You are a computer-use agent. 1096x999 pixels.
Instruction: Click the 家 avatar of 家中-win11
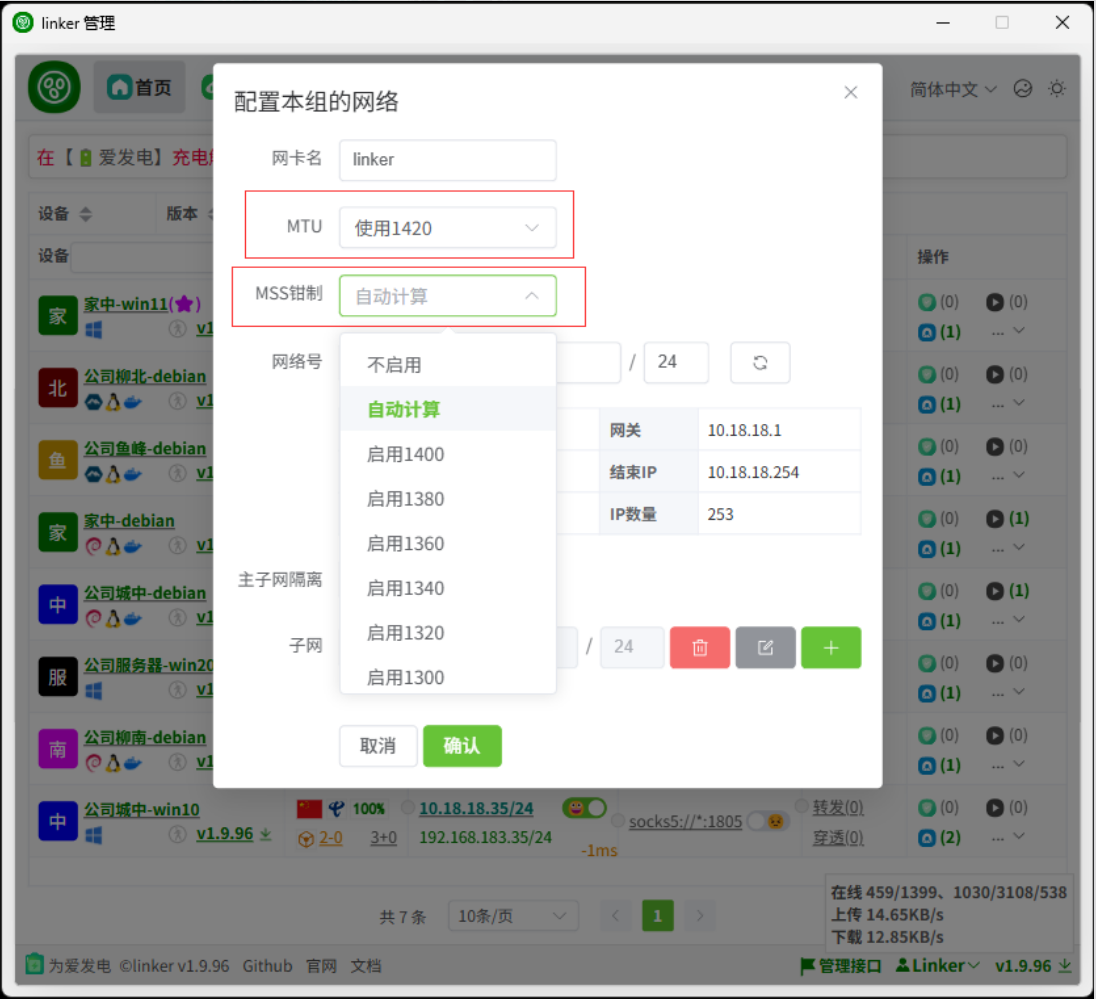[57, 316]
